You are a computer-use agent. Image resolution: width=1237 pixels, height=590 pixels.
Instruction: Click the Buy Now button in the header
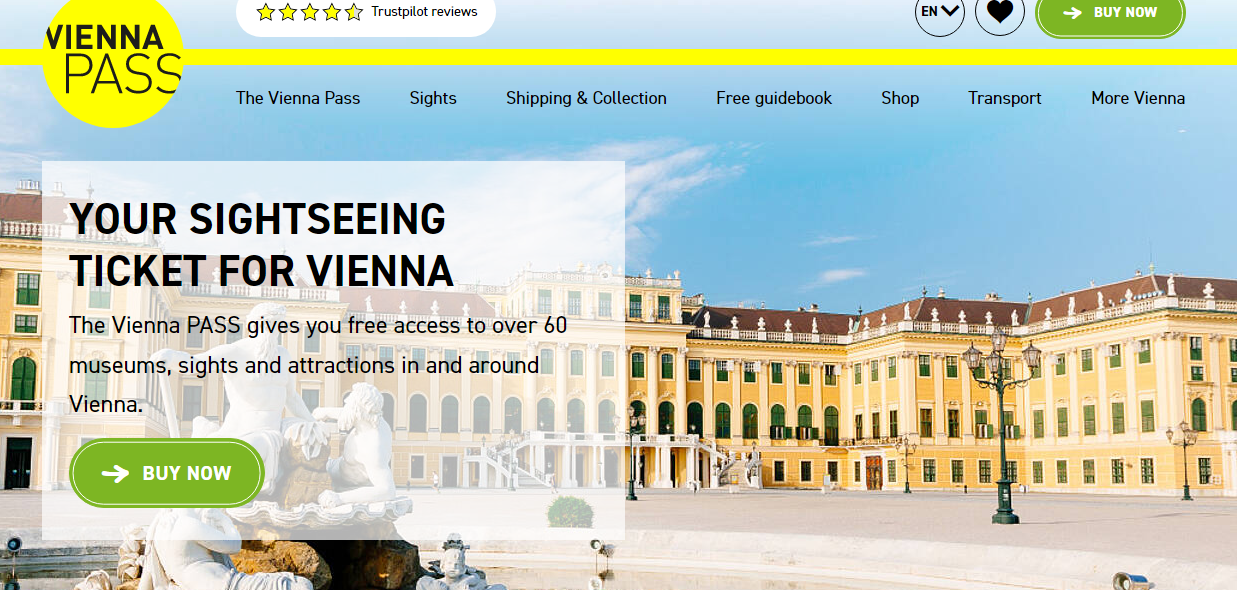coord(1110,14)
